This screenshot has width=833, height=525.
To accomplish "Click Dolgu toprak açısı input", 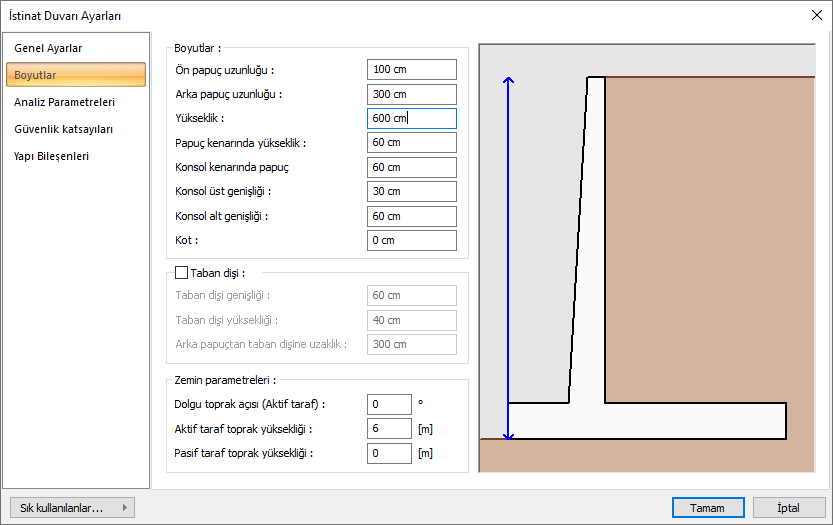I will 389,404.
